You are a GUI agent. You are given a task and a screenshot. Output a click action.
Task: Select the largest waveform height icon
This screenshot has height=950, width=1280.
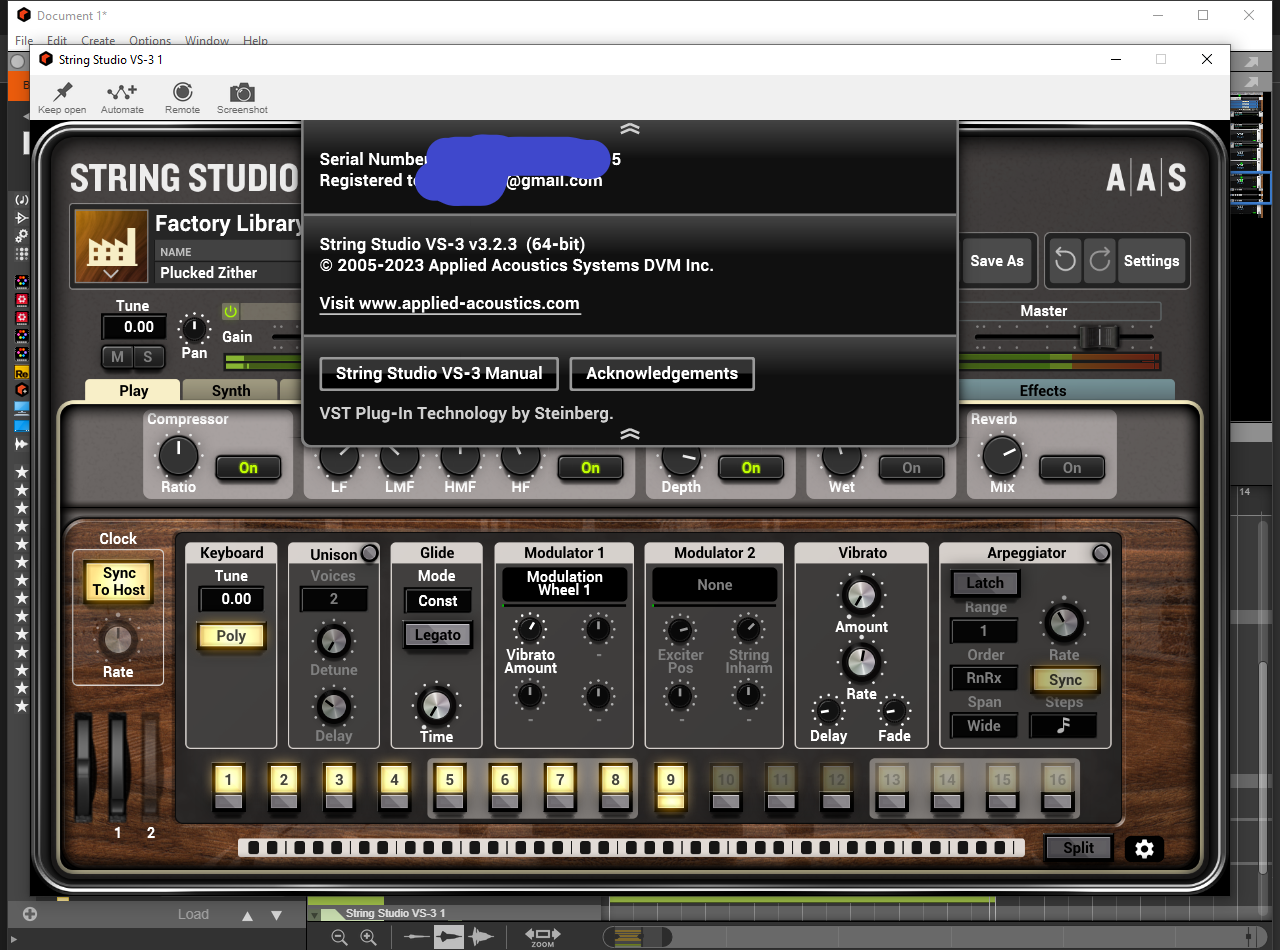[482, 937]
